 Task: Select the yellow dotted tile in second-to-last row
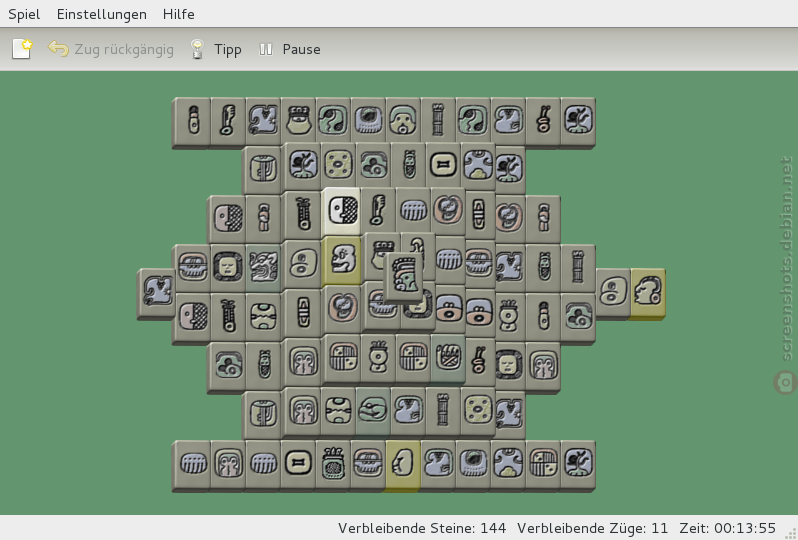(478, 410)
